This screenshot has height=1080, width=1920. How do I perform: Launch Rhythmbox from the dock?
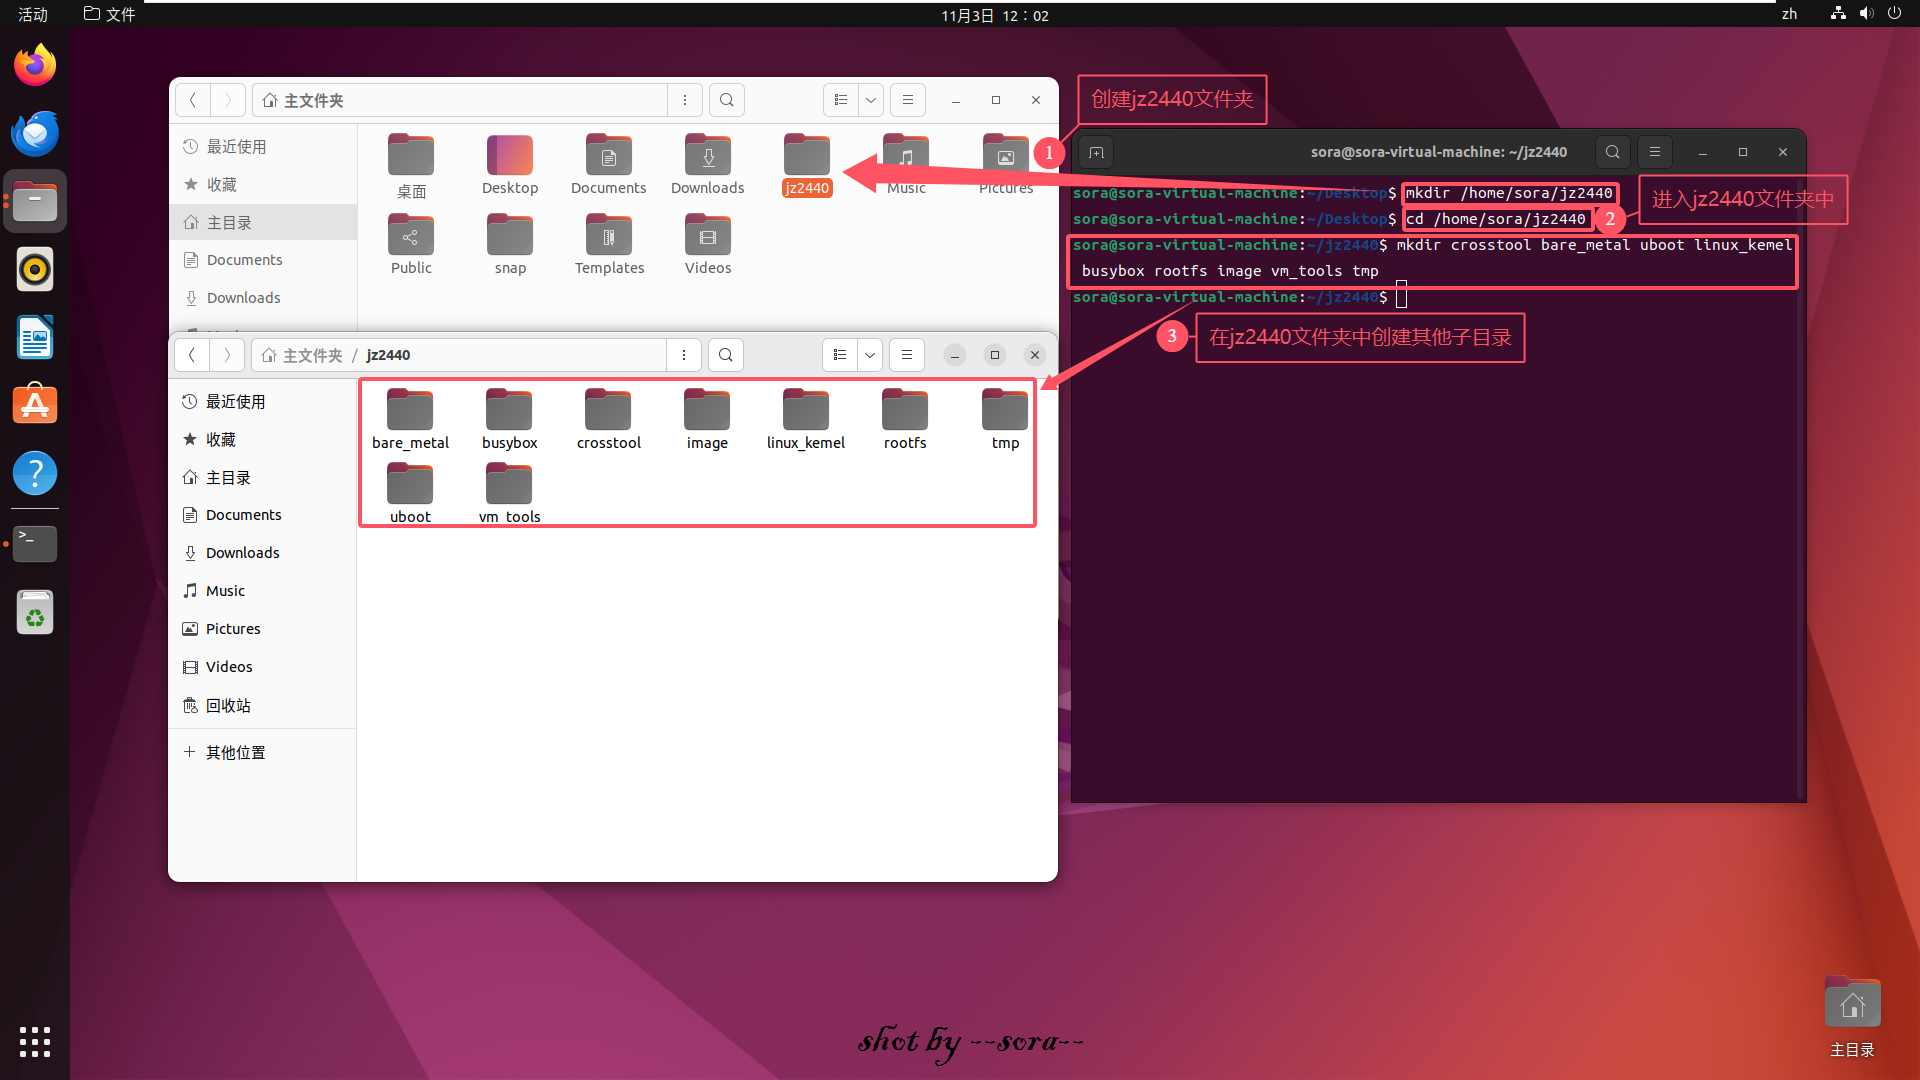pos(35,270)
